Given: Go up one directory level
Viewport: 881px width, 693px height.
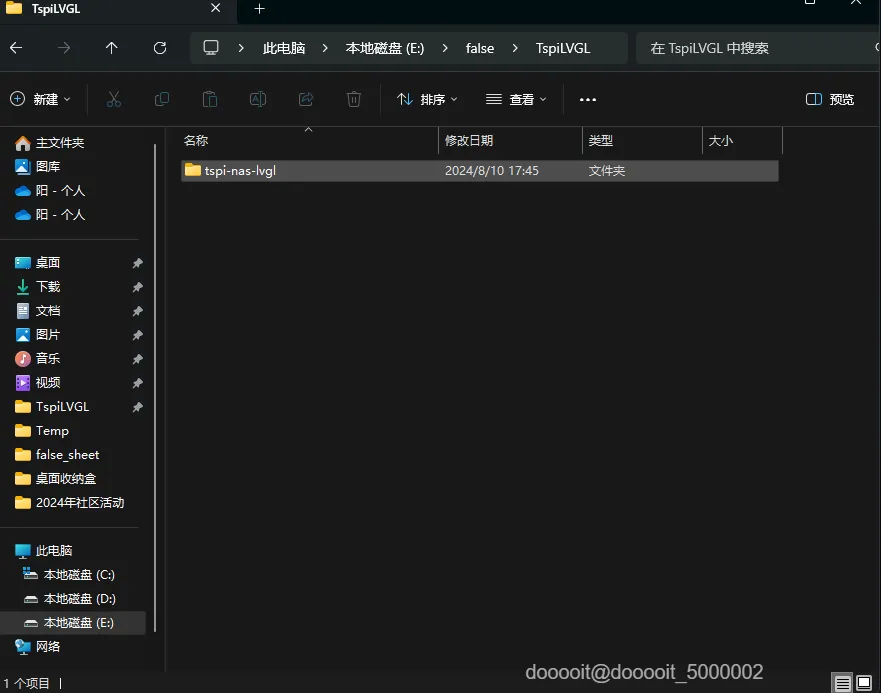Looking at the screenshot, I should pos(111,48).
